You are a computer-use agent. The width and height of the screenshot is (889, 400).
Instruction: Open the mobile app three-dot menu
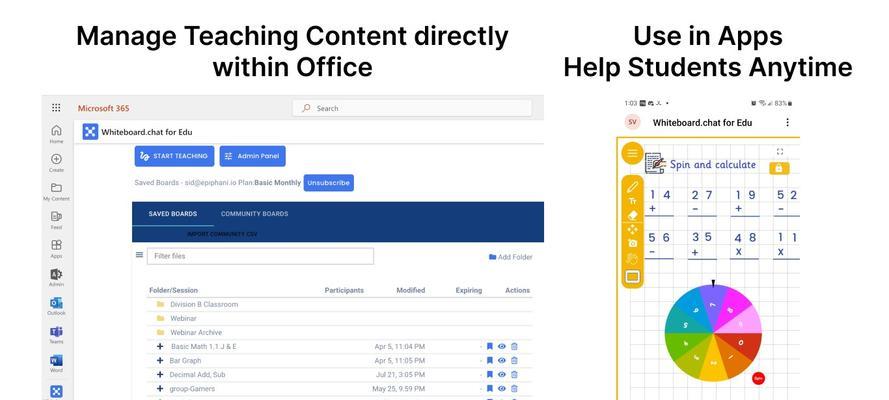787,122
